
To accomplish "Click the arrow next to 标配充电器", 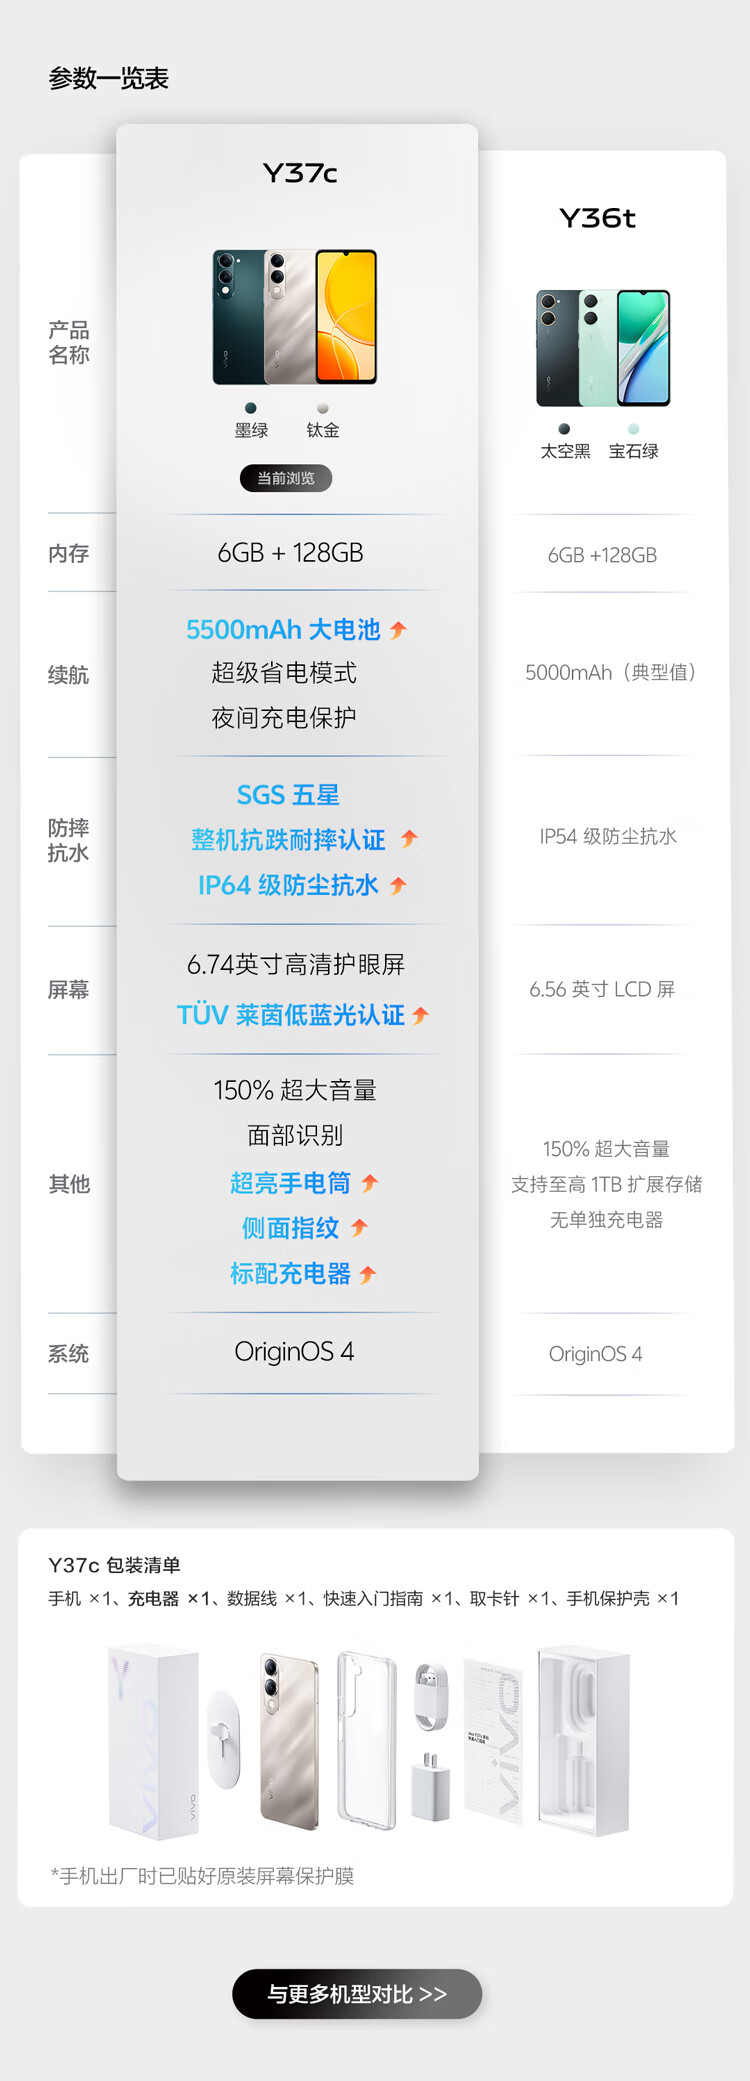I will (x=368, y=1274).
